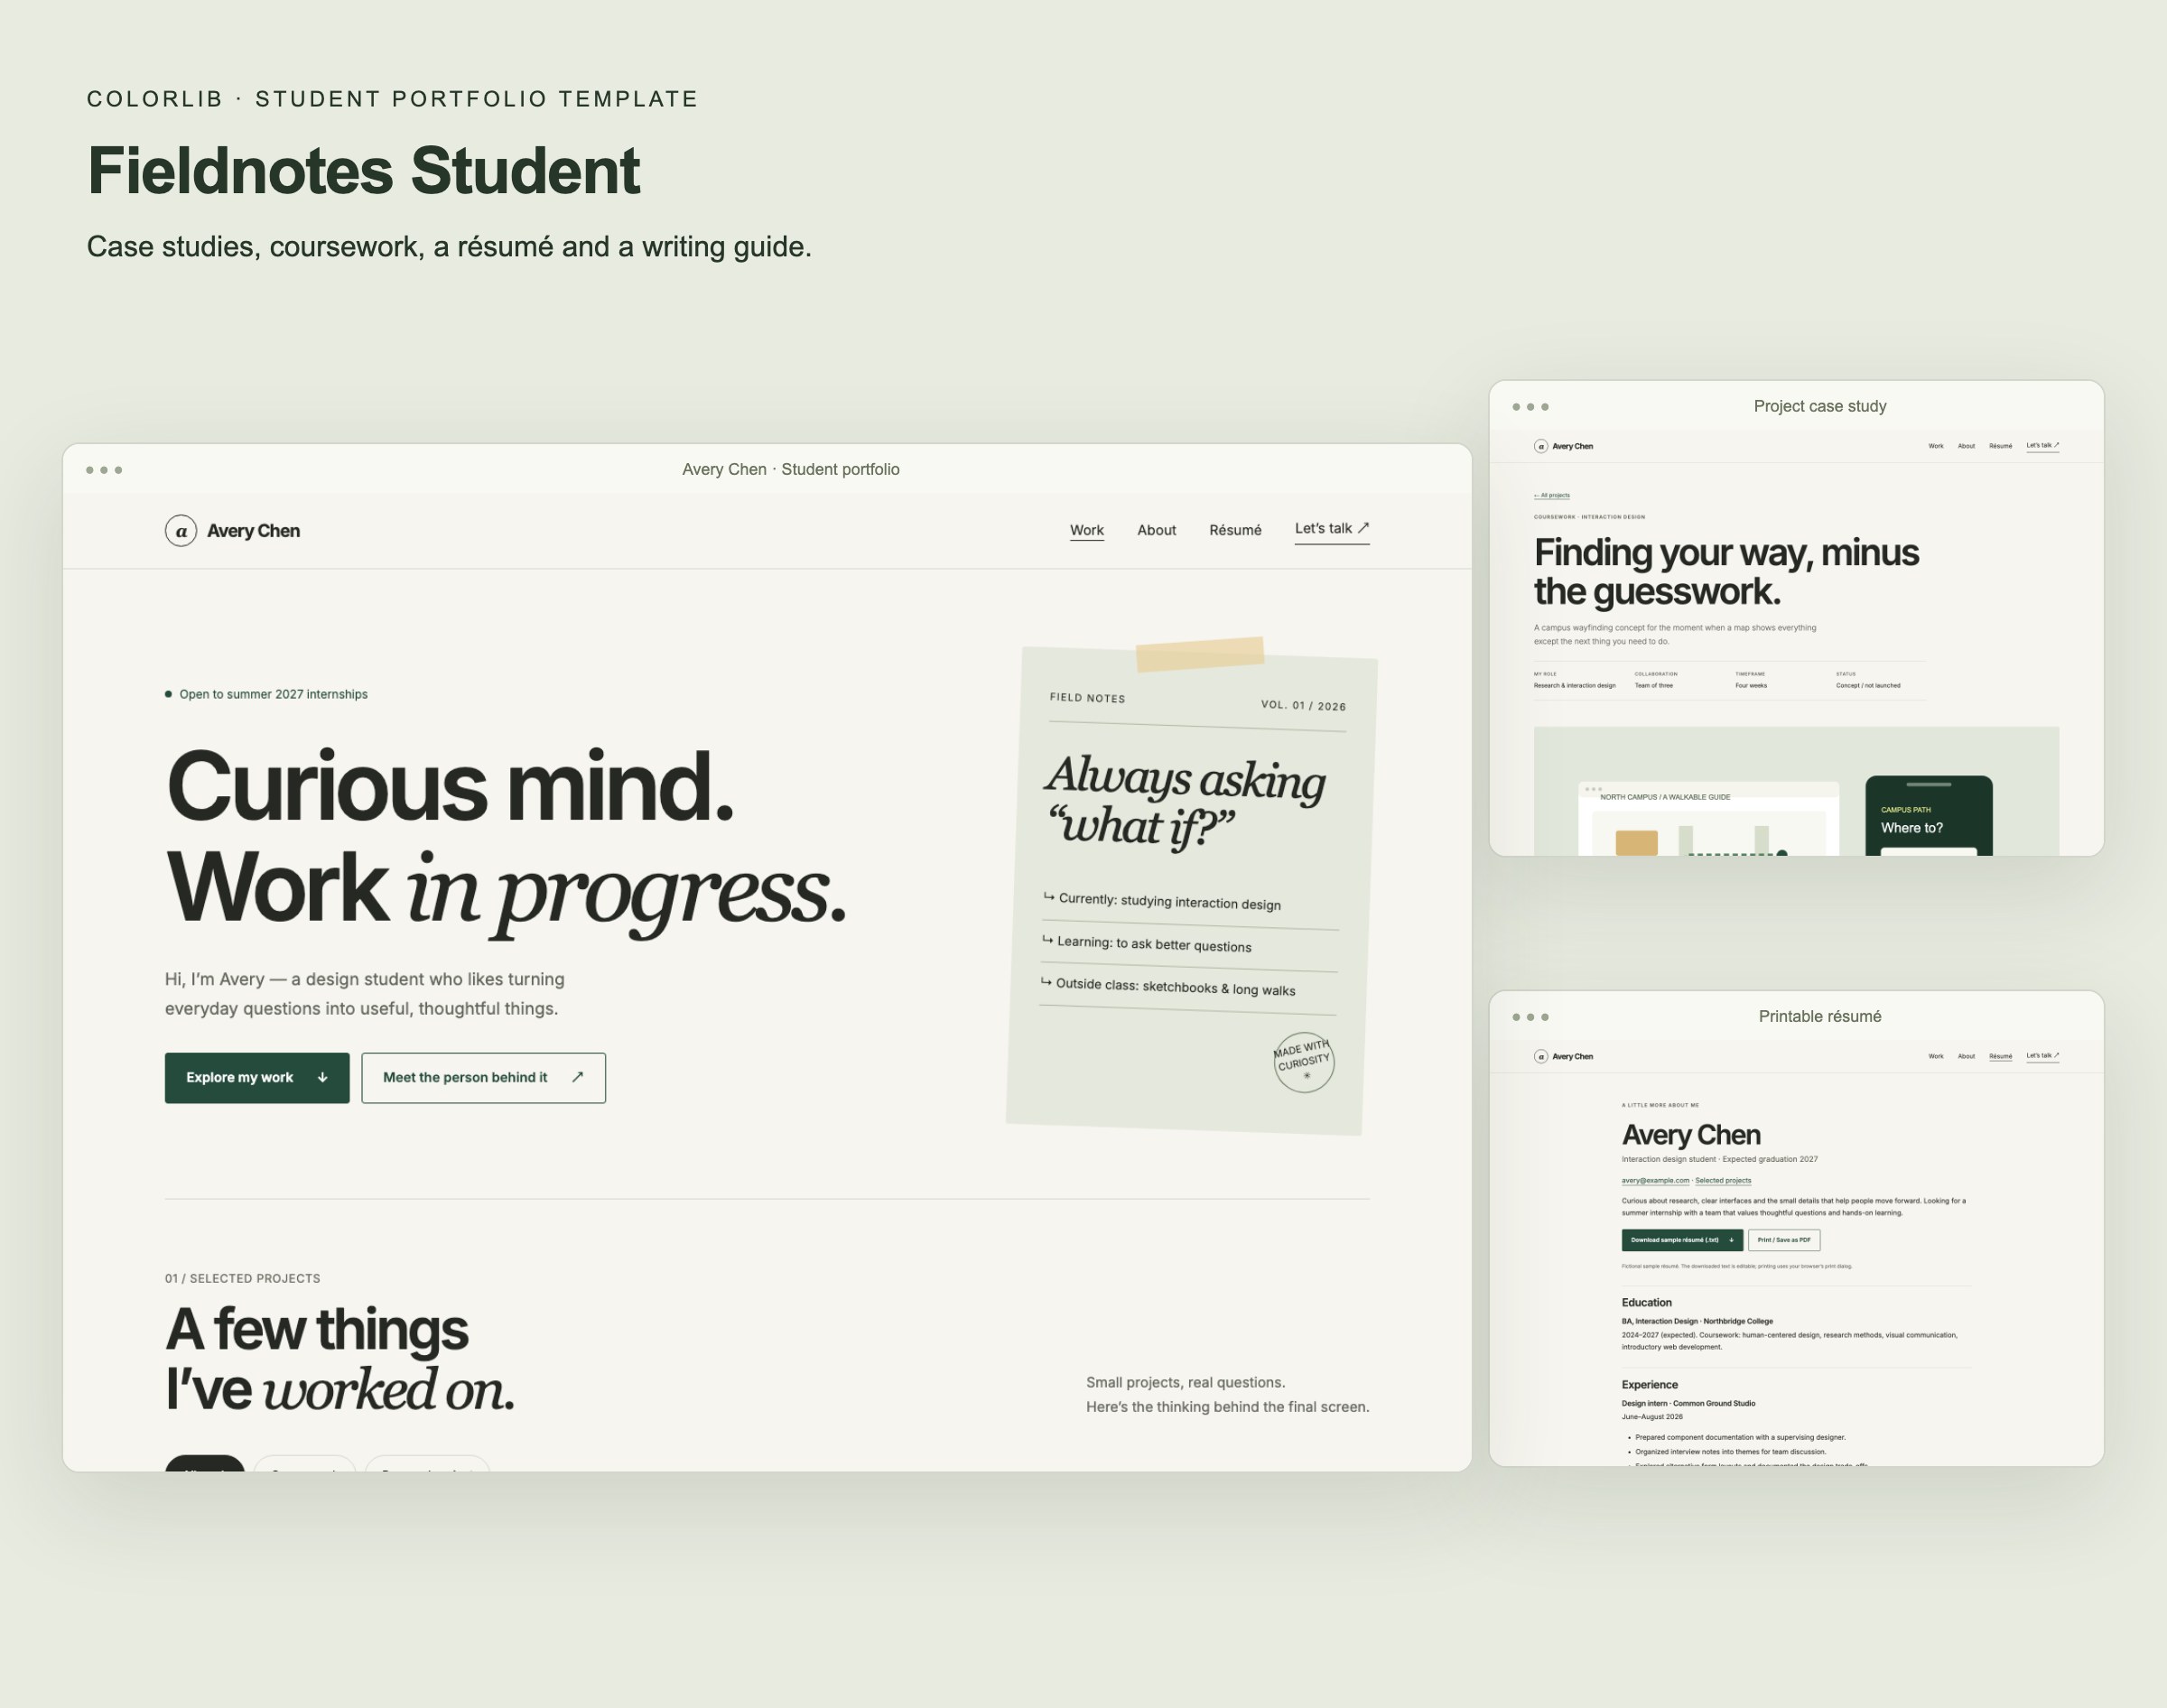Click Let's talk in Project case study window

(2042, 446)
